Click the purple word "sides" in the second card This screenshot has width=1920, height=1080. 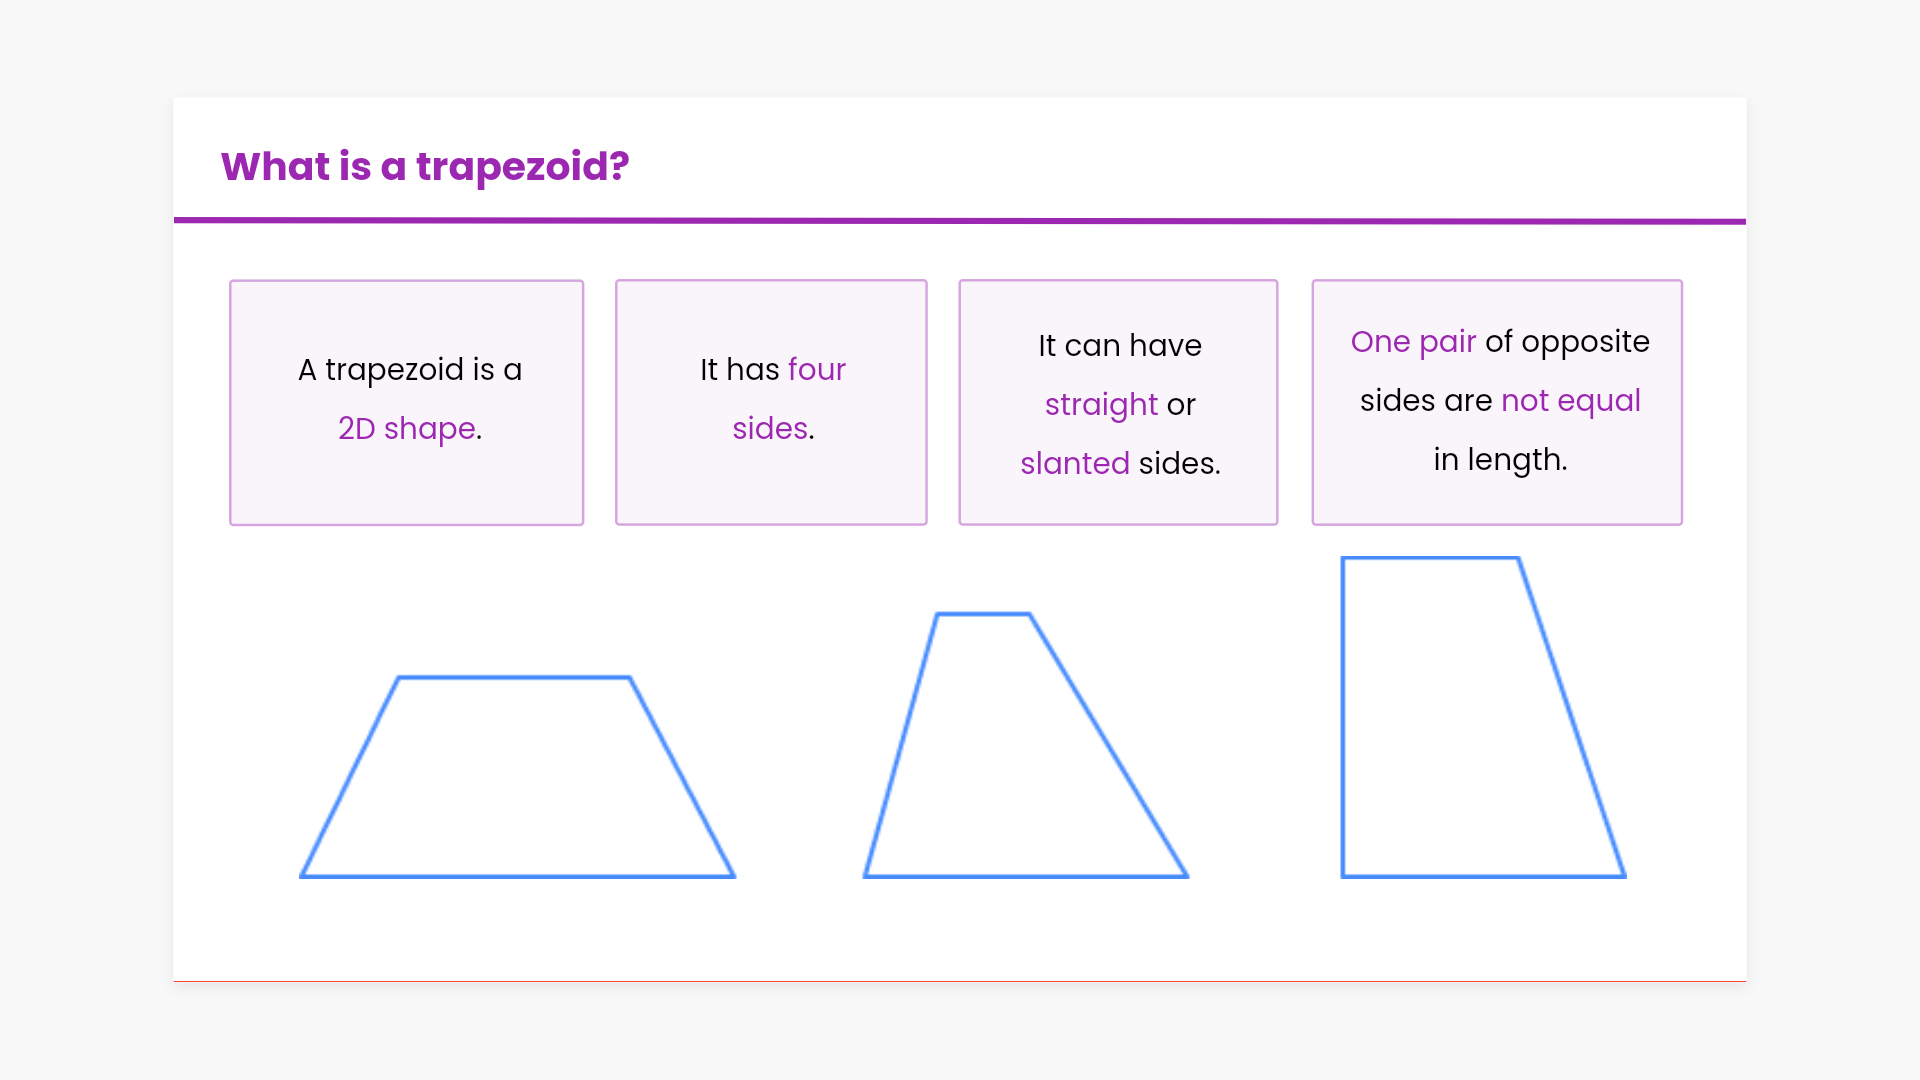point(769,429)
